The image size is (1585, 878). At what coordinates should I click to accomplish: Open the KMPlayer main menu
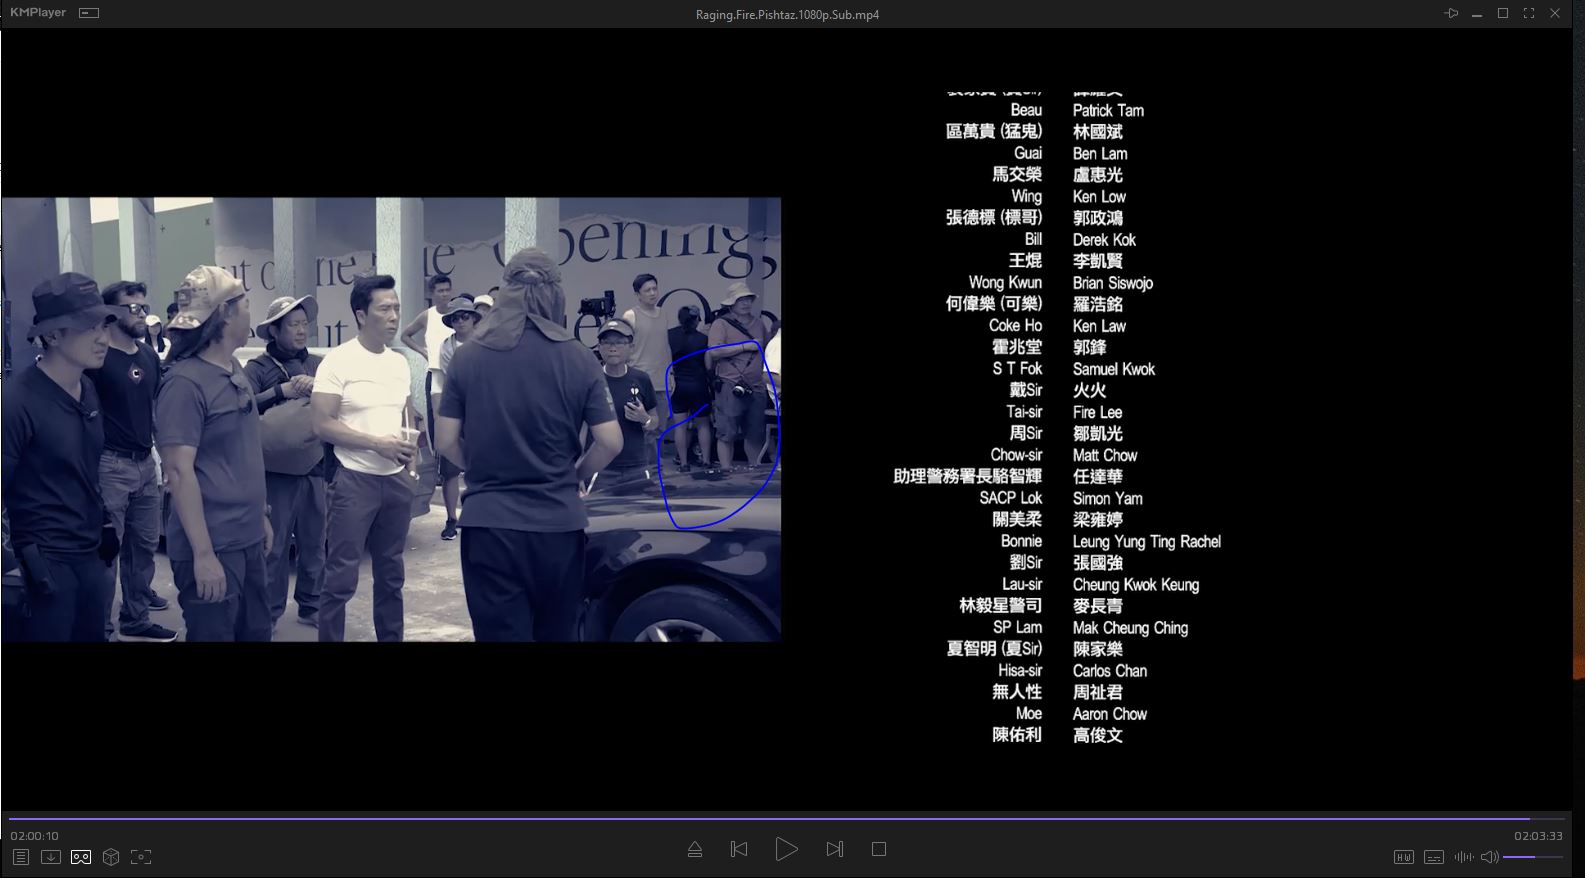point(38,13)
